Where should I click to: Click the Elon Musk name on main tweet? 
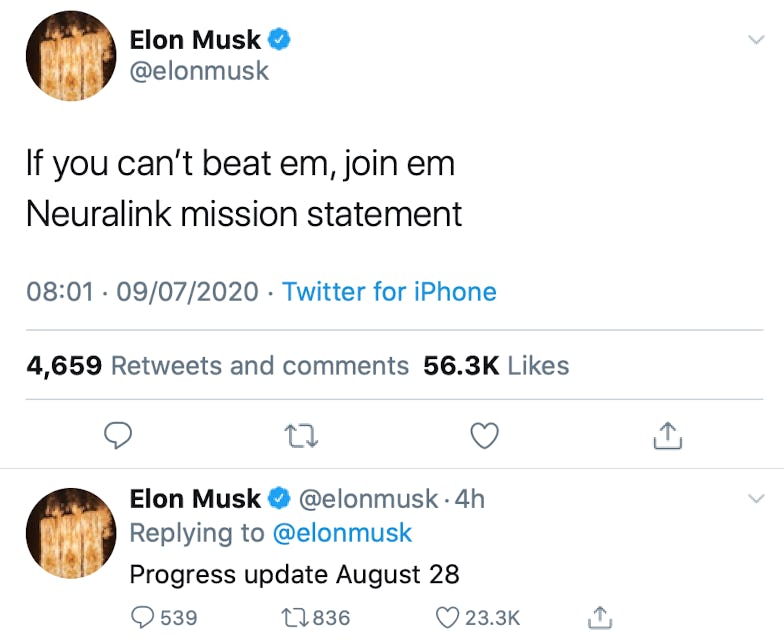click(195, 40)
